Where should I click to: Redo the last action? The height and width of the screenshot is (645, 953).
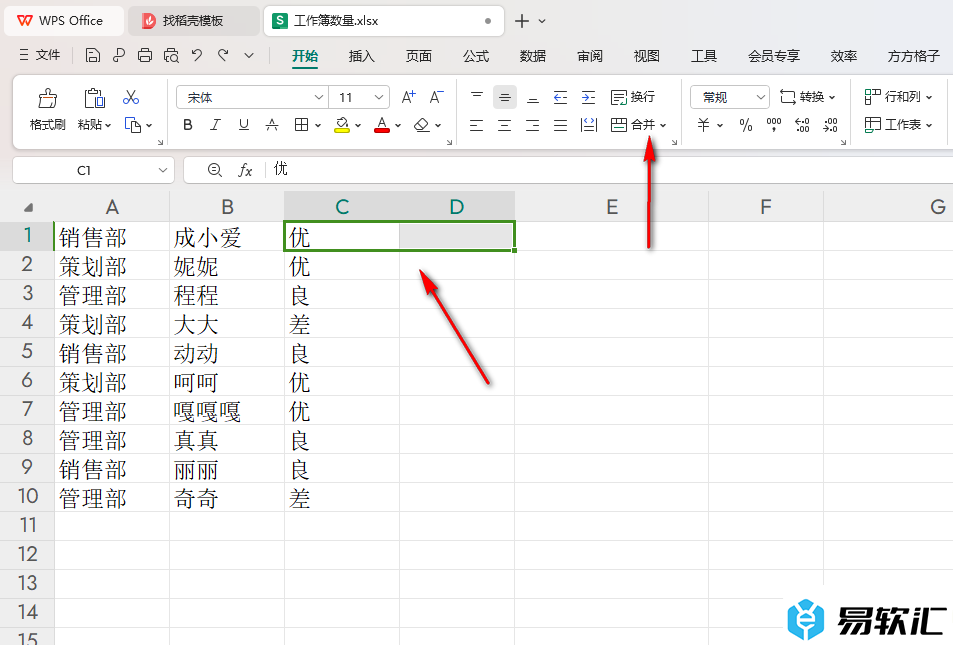223,56
